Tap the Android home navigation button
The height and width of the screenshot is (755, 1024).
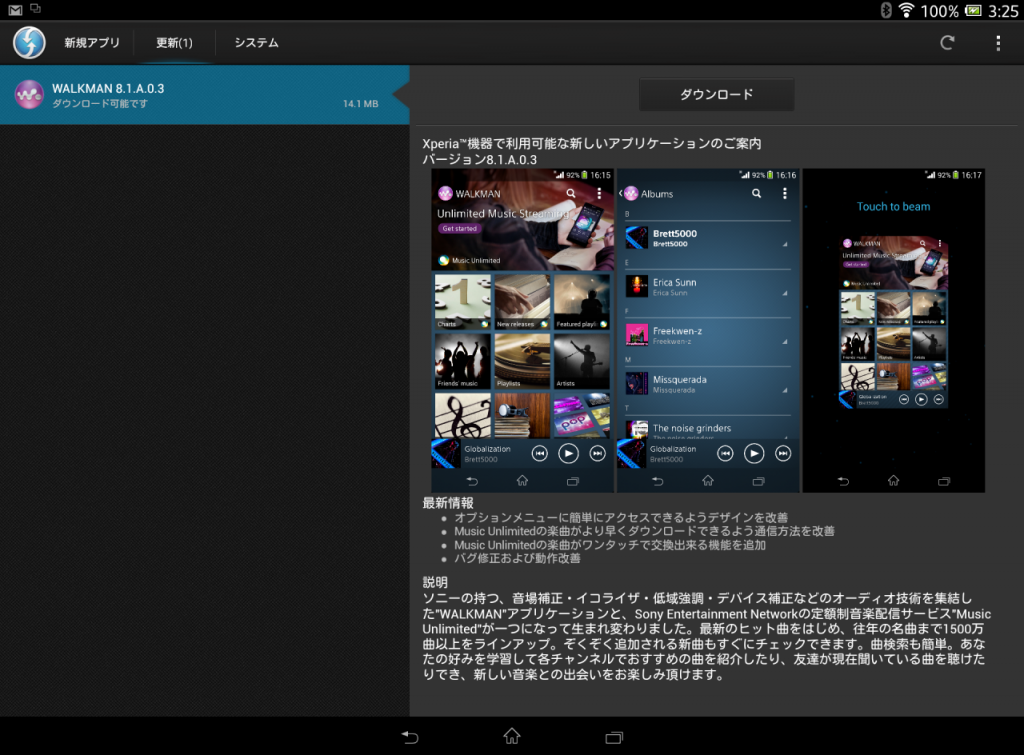tap(512, 736)
